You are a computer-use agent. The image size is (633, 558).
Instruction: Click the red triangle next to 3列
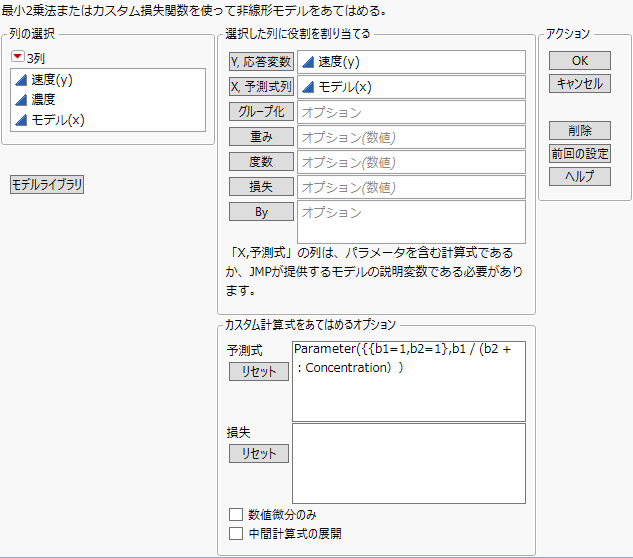pos(18,58)
